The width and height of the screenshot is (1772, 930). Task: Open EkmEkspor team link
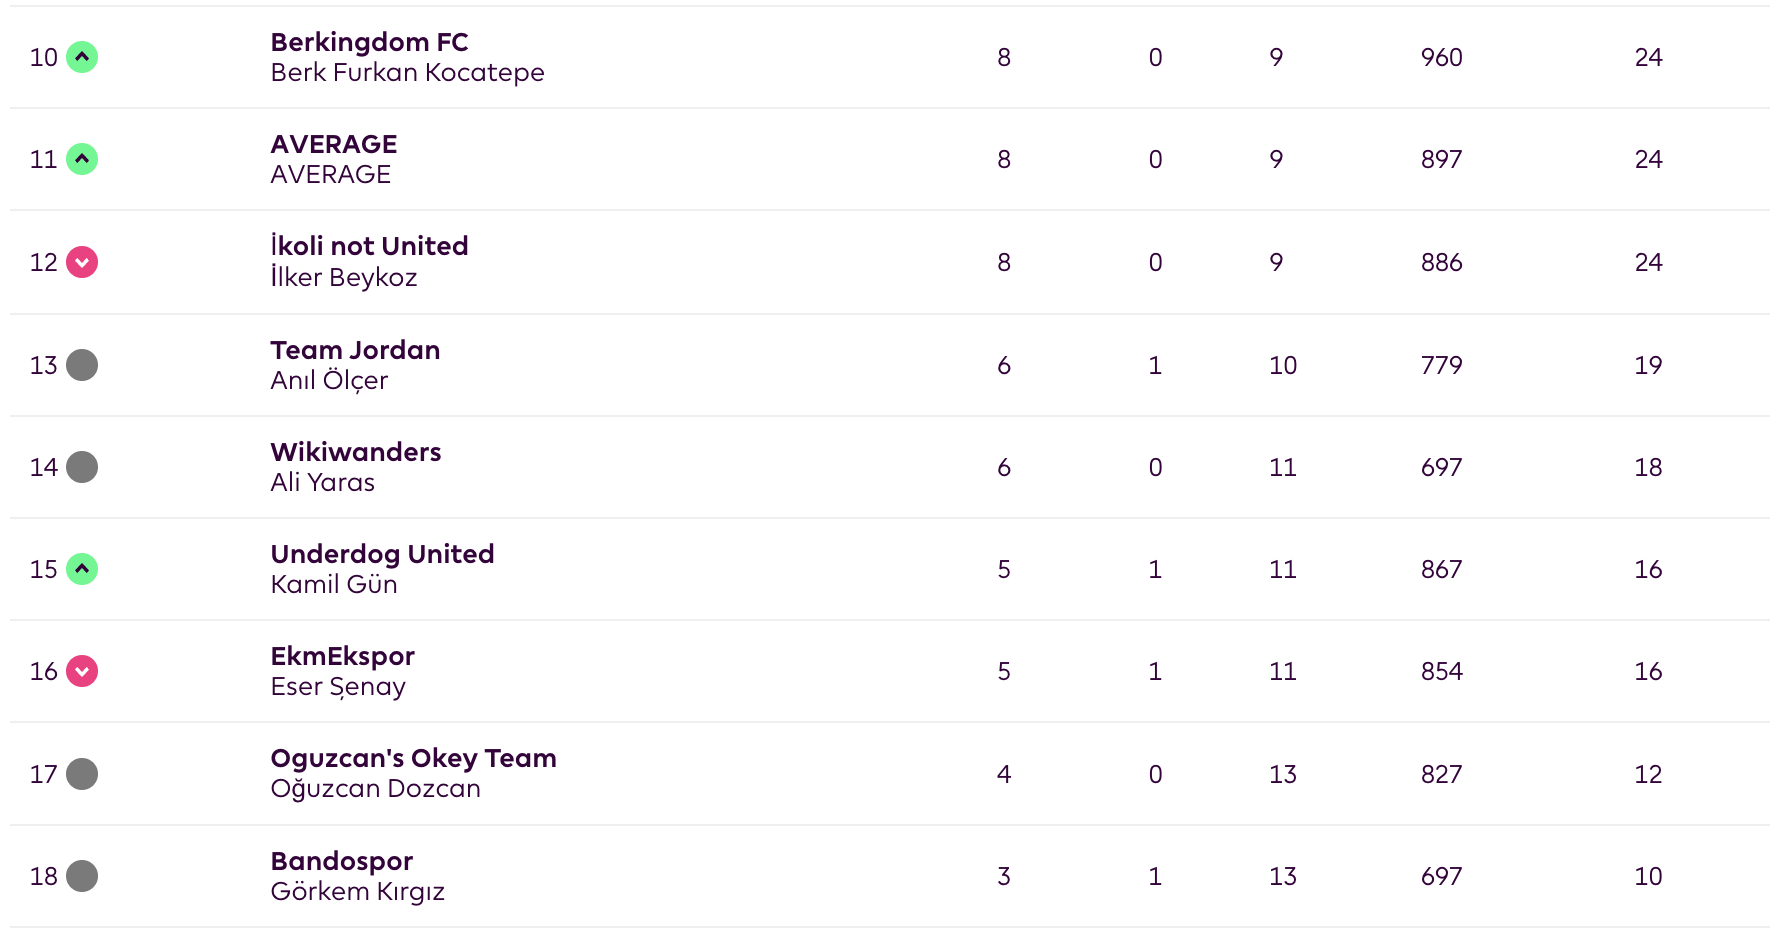342,656
